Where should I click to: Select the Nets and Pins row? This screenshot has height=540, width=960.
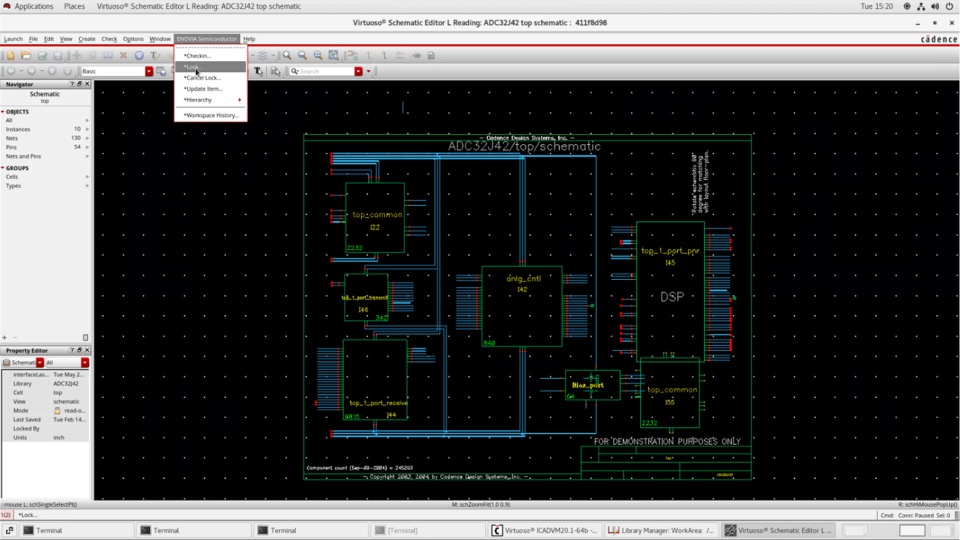[x=45, y=156]
